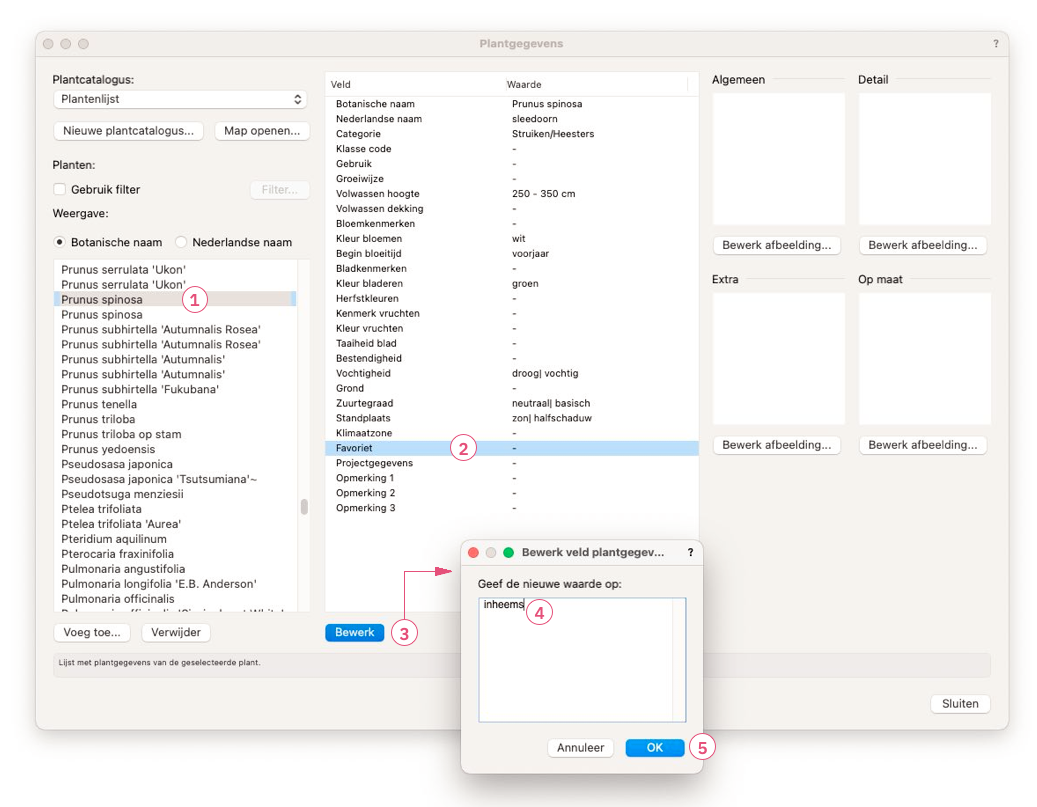Select the Standplaats field row

(x=512, y=418)
